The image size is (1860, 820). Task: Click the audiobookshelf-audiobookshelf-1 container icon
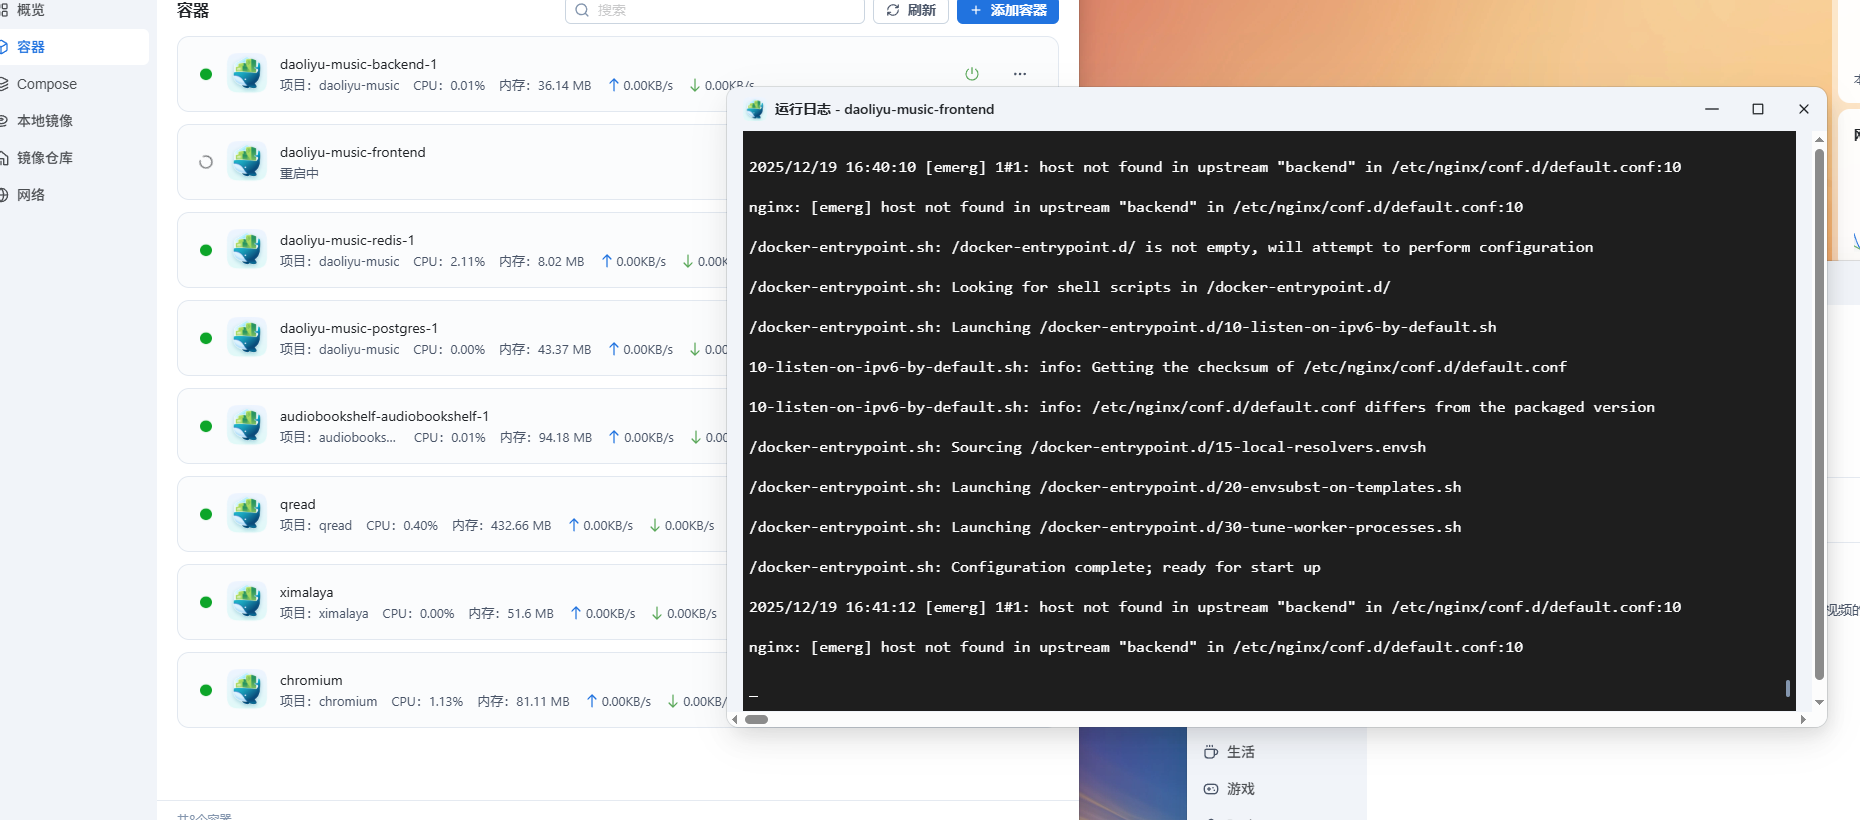(247, 426)
